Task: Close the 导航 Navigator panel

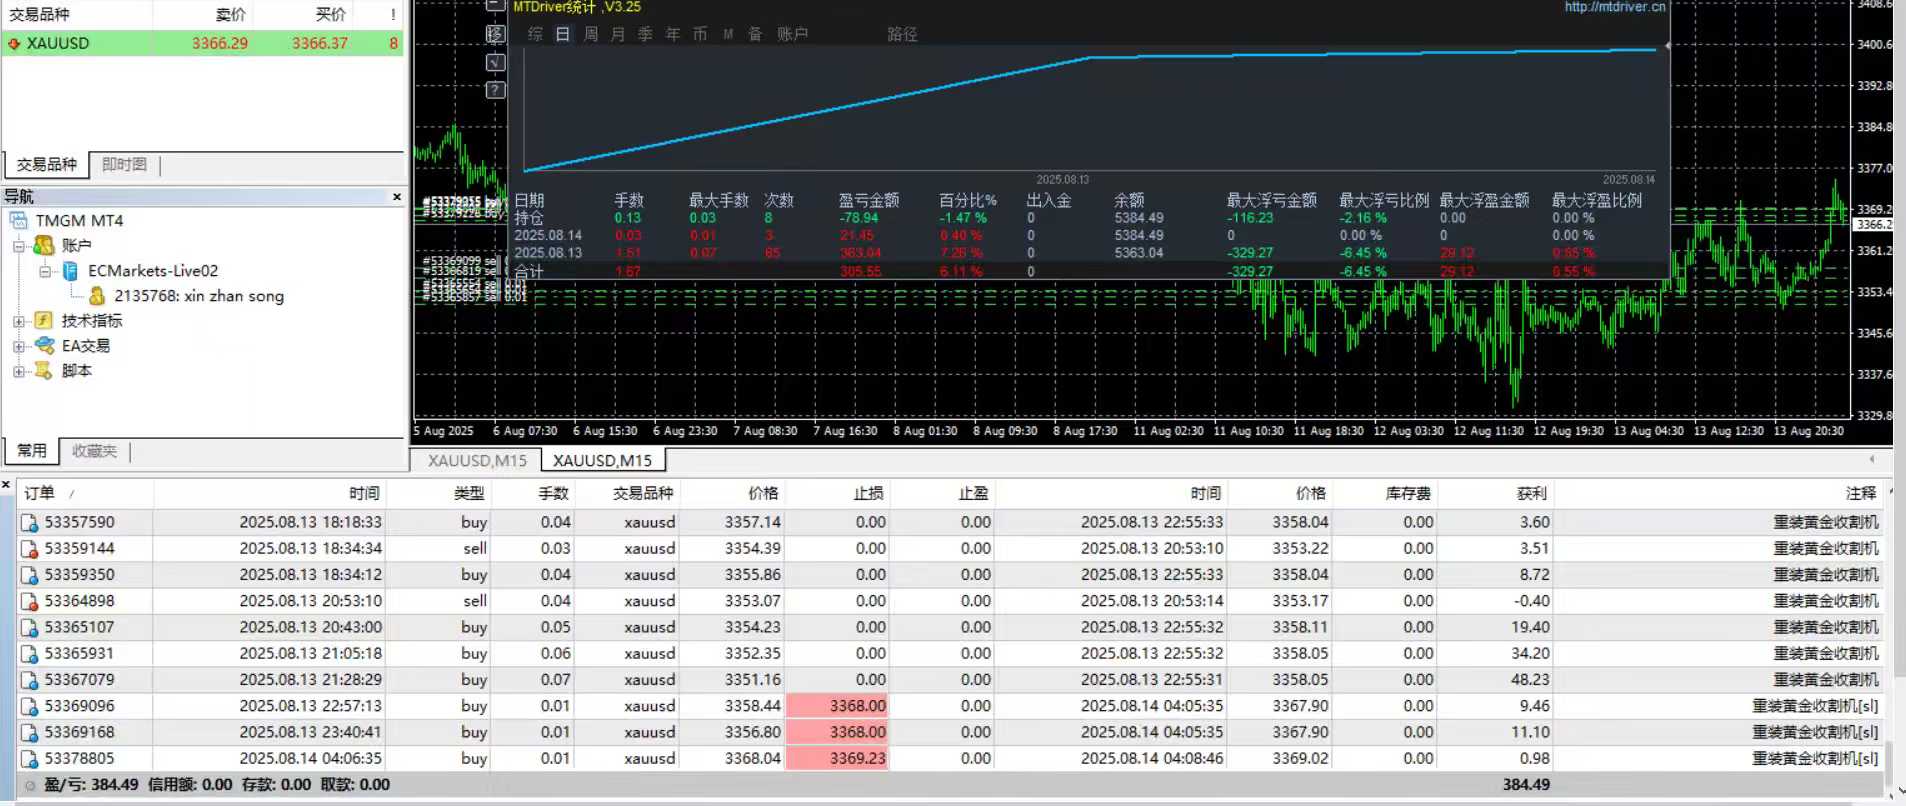Action: [x=397, y=197]
